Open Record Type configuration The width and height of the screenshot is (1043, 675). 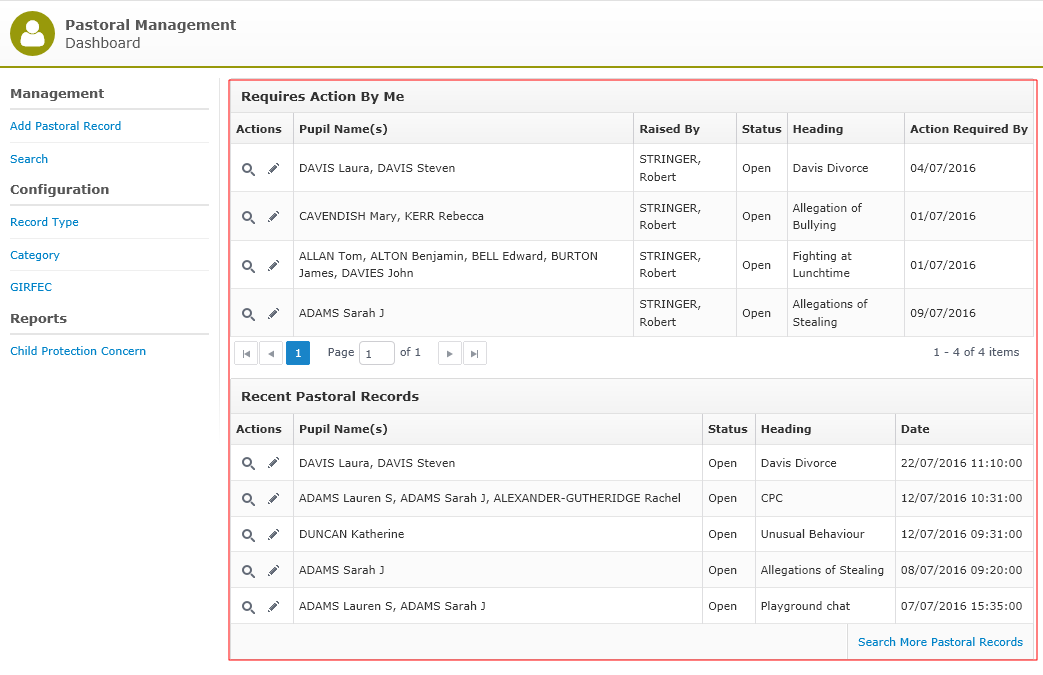[44, 222]
